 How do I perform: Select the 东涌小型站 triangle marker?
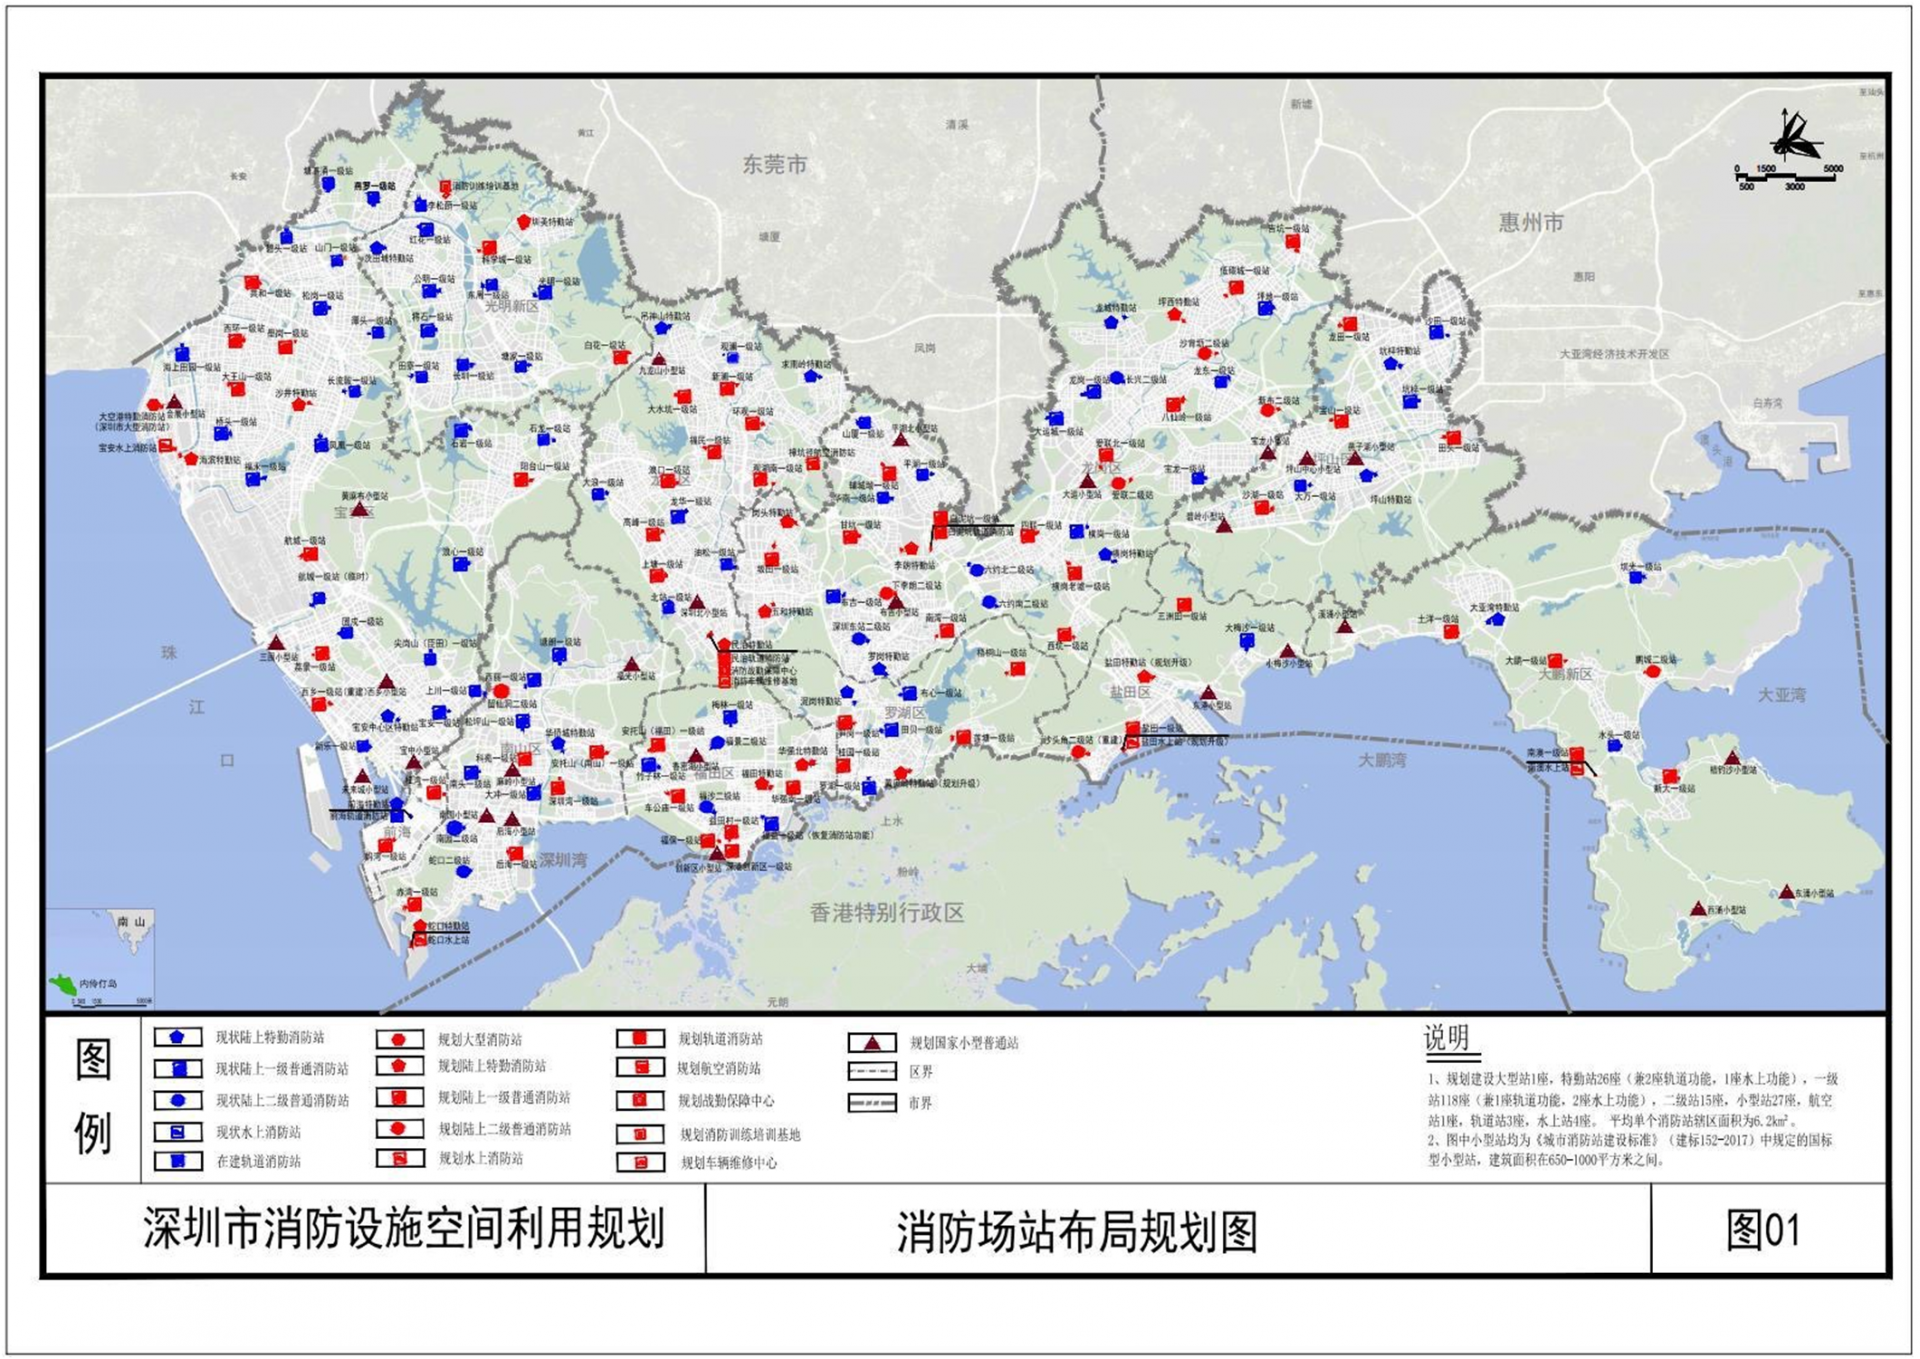[x=1786, y=891]
